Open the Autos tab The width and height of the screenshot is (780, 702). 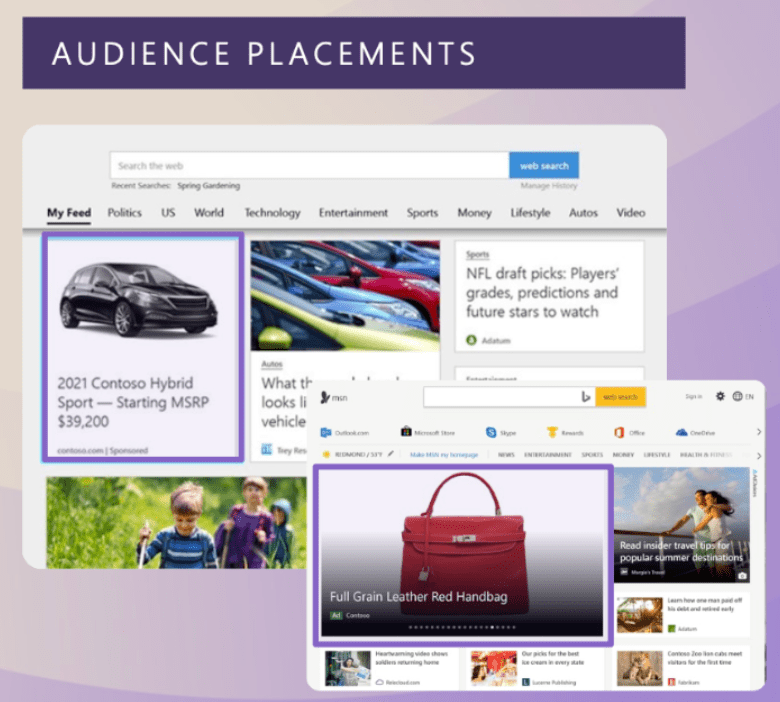point(583,213)
